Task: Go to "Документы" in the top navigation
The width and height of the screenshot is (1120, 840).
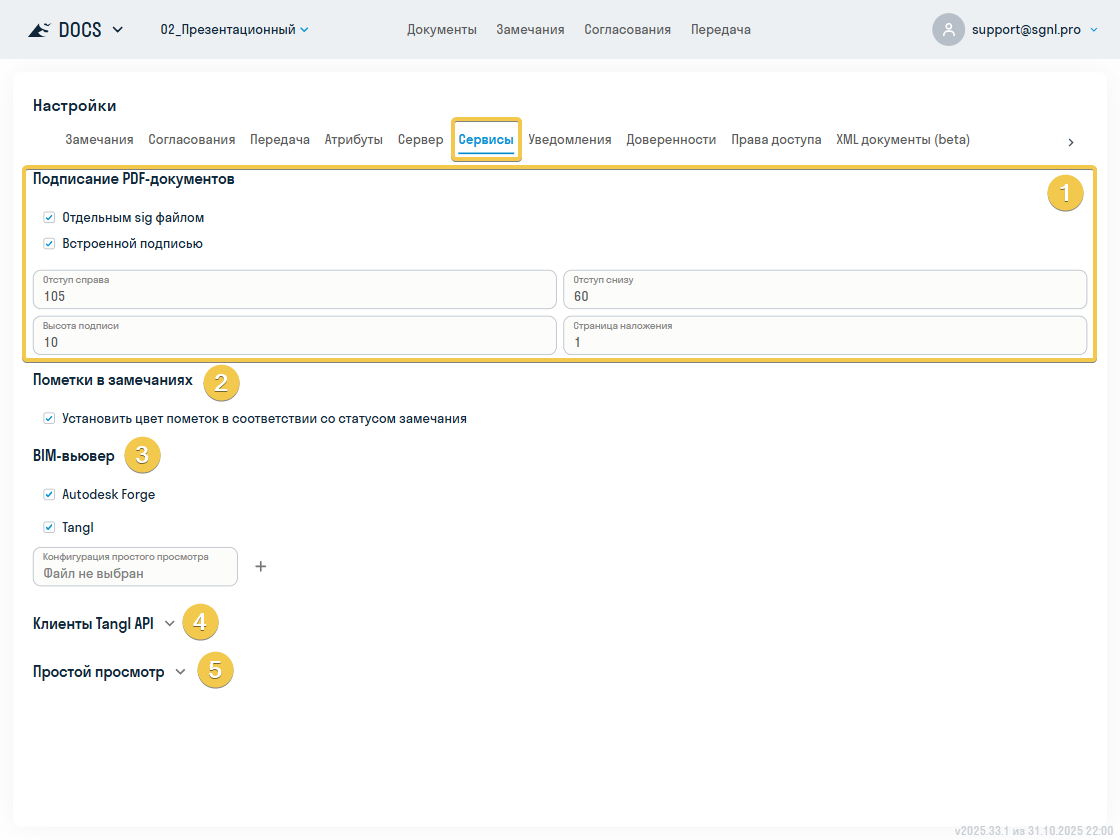Action: pyautogui.click(x=441, y=30)
